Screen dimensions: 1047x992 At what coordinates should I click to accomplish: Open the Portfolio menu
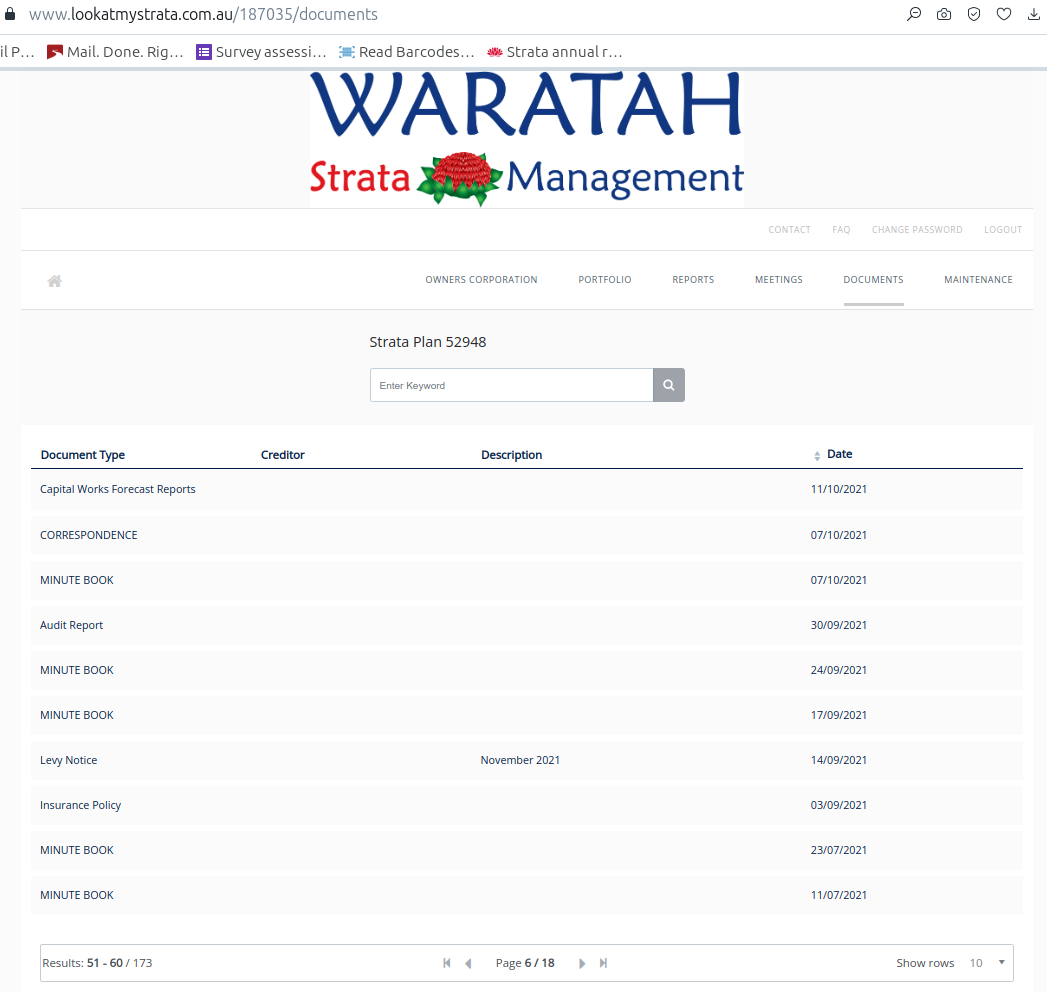[605, 280]
